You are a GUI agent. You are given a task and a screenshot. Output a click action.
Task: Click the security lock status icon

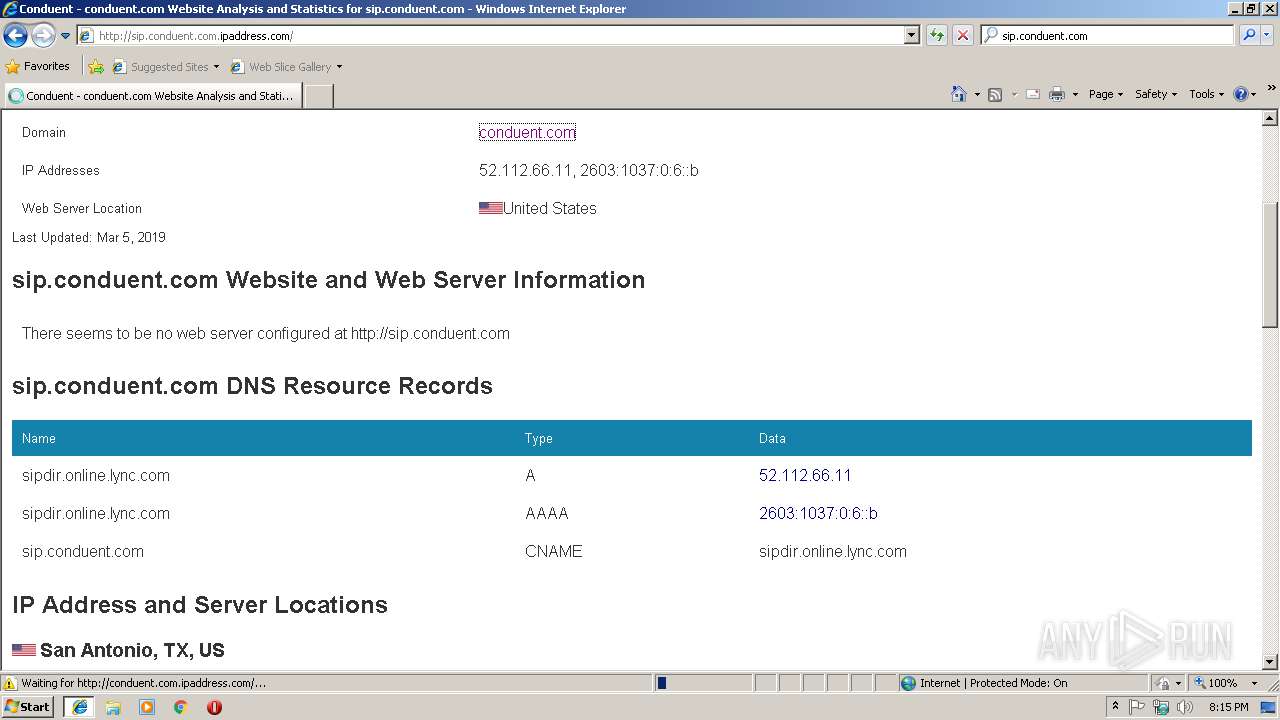(1163, 683)
